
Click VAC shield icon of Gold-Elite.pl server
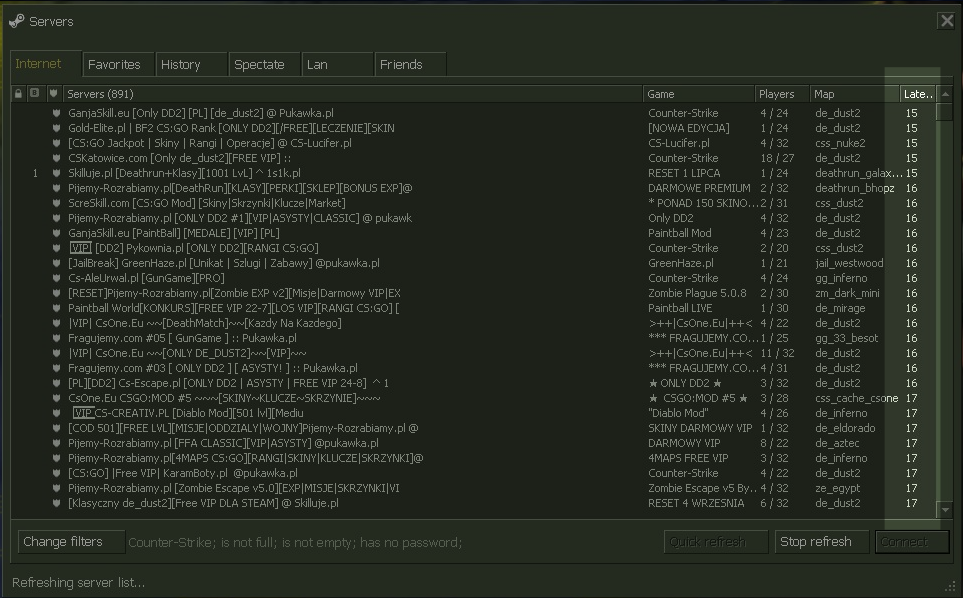[x=57, y=128]
